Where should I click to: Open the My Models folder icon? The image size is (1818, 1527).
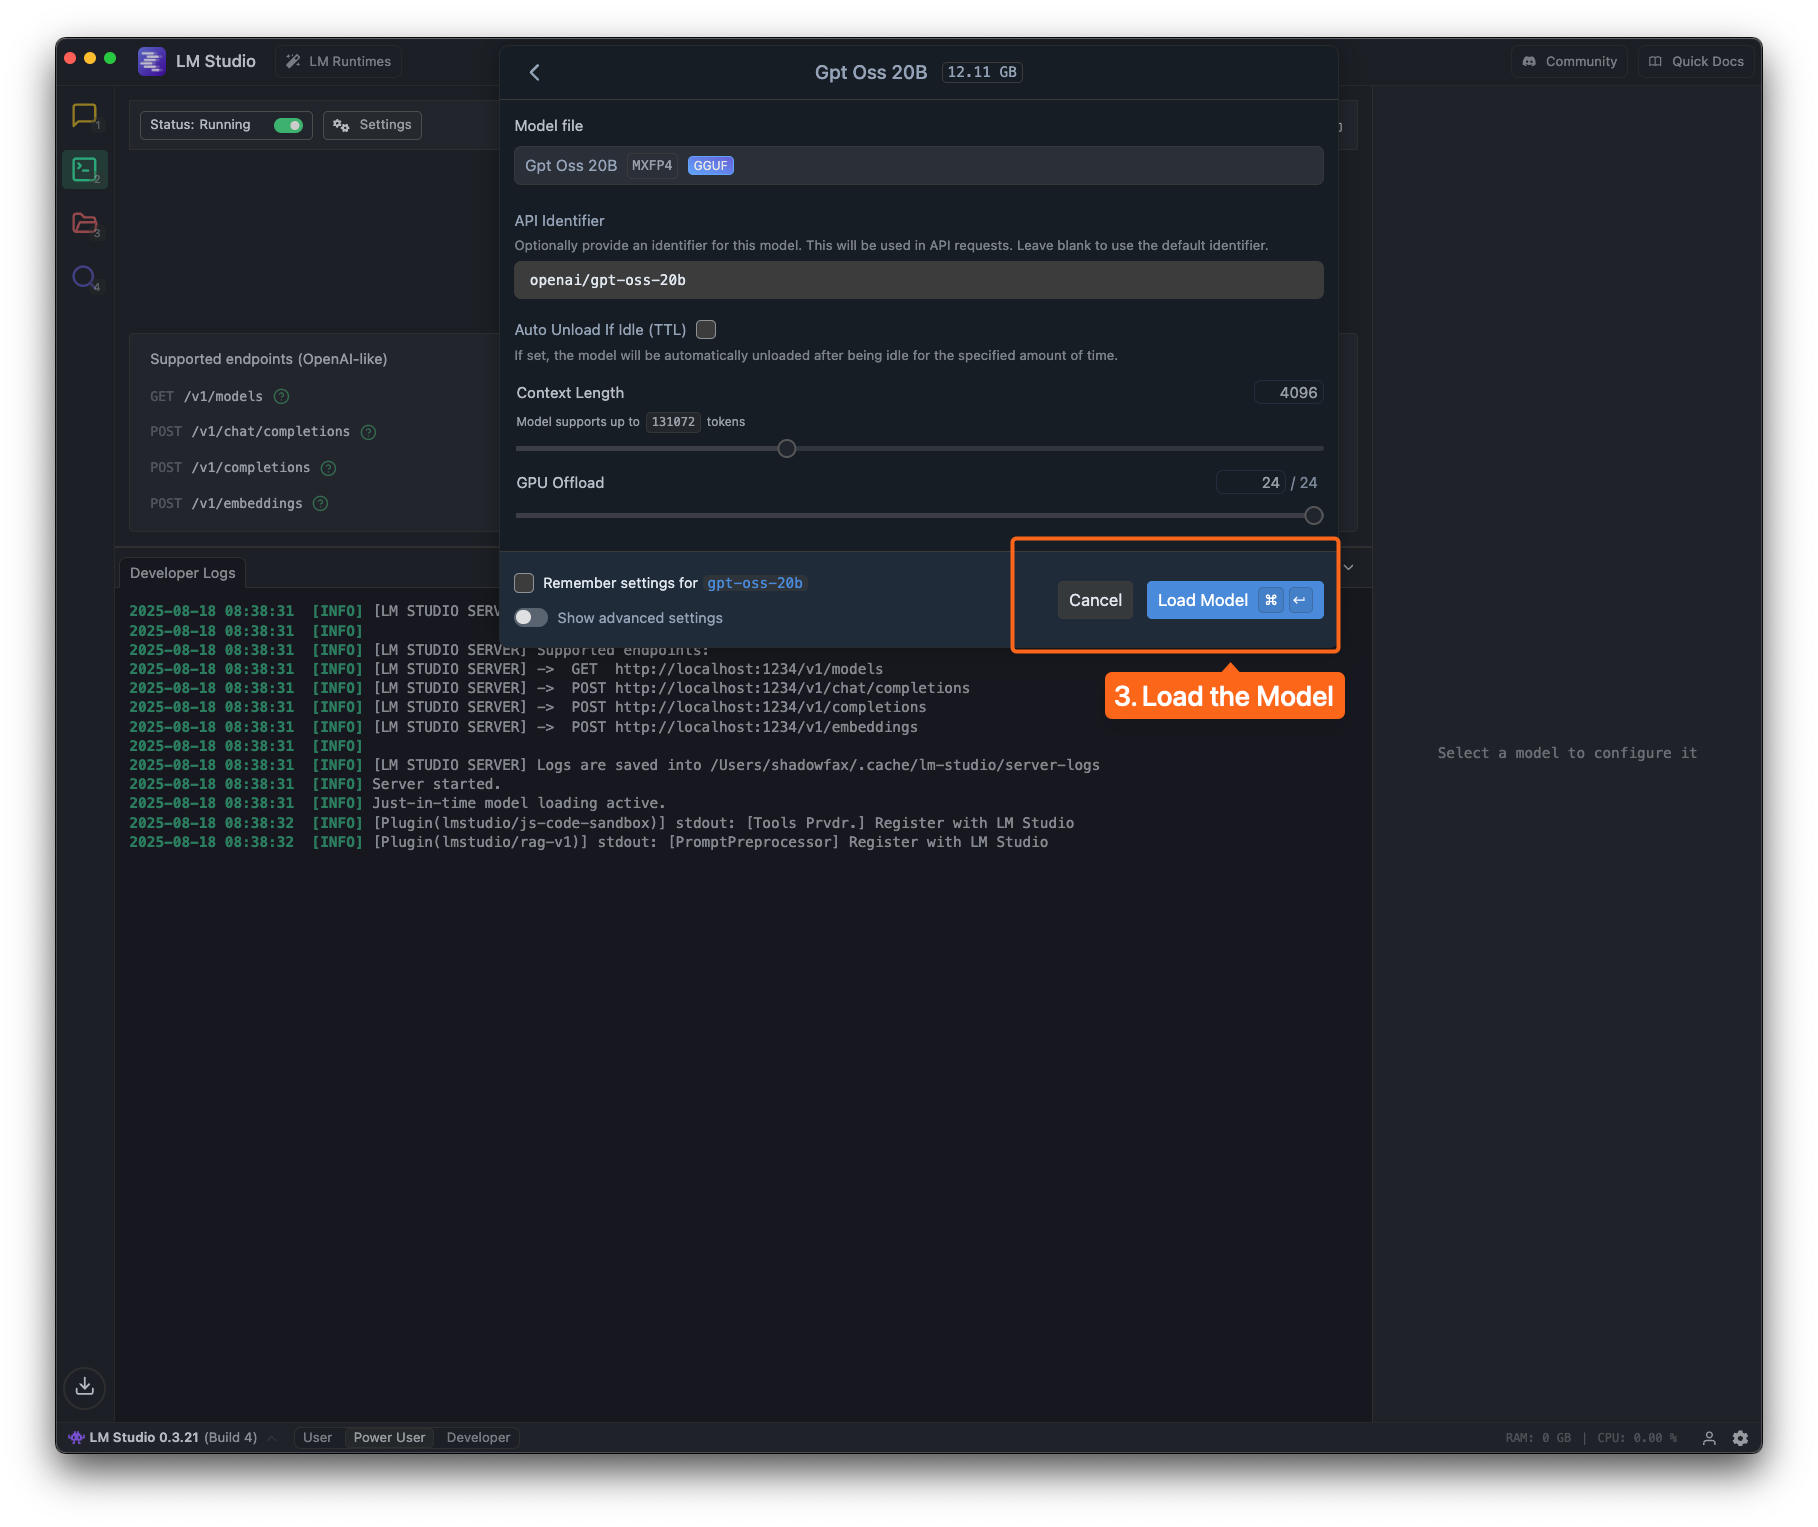[x=85, y=223]
